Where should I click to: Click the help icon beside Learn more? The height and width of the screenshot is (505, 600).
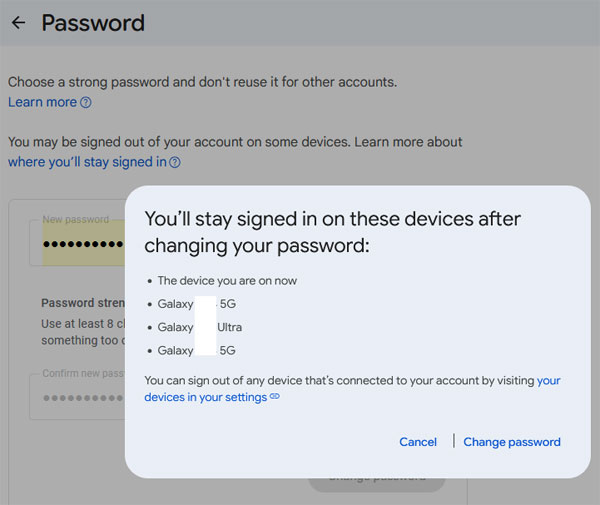(x=86, y=103)
